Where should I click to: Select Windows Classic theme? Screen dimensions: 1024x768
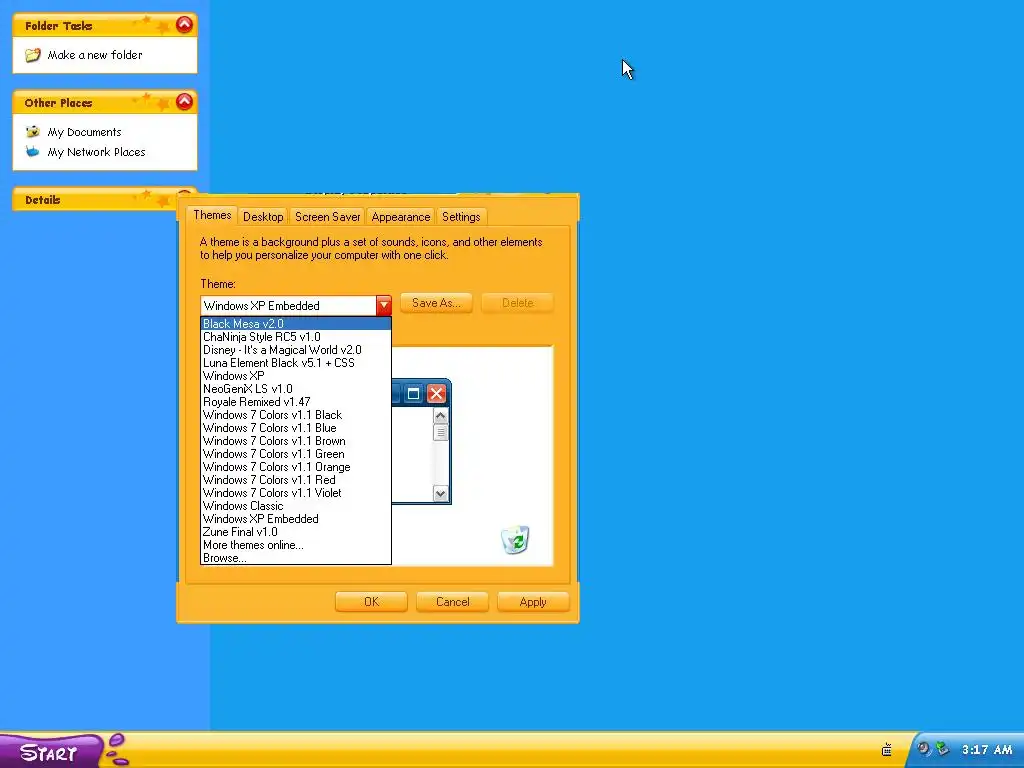coord(296,506)
